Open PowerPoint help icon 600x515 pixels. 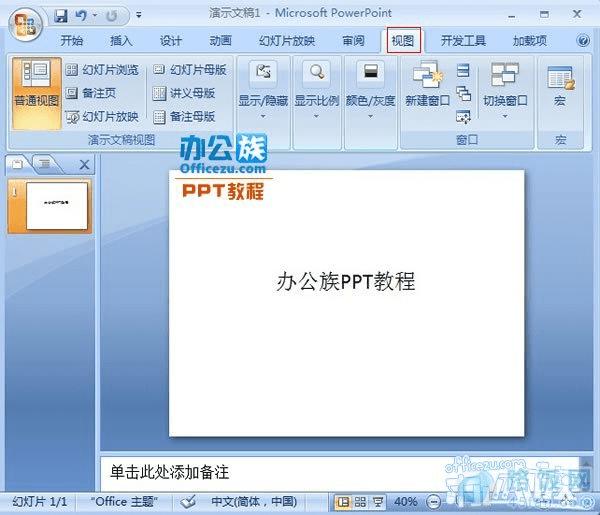(583, 40)
